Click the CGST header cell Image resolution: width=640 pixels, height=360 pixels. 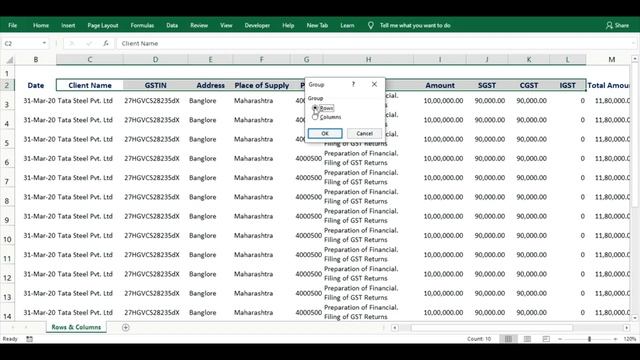(529, 85)
